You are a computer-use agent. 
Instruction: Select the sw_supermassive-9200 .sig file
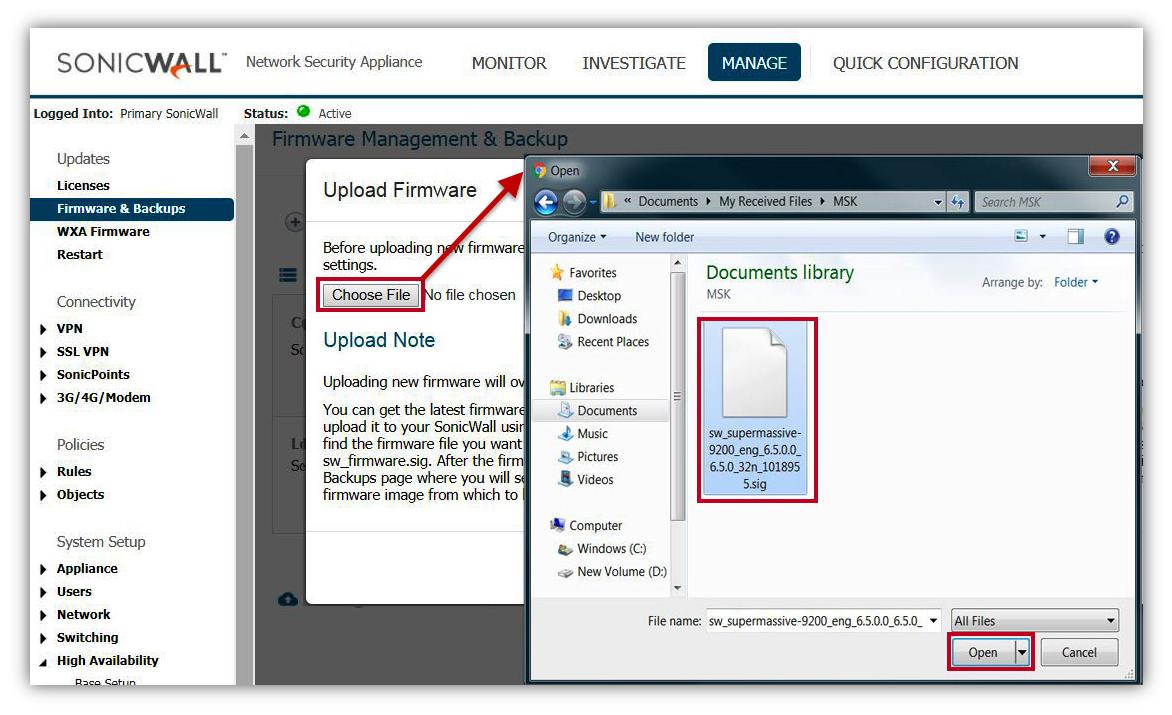coord(756,408)
